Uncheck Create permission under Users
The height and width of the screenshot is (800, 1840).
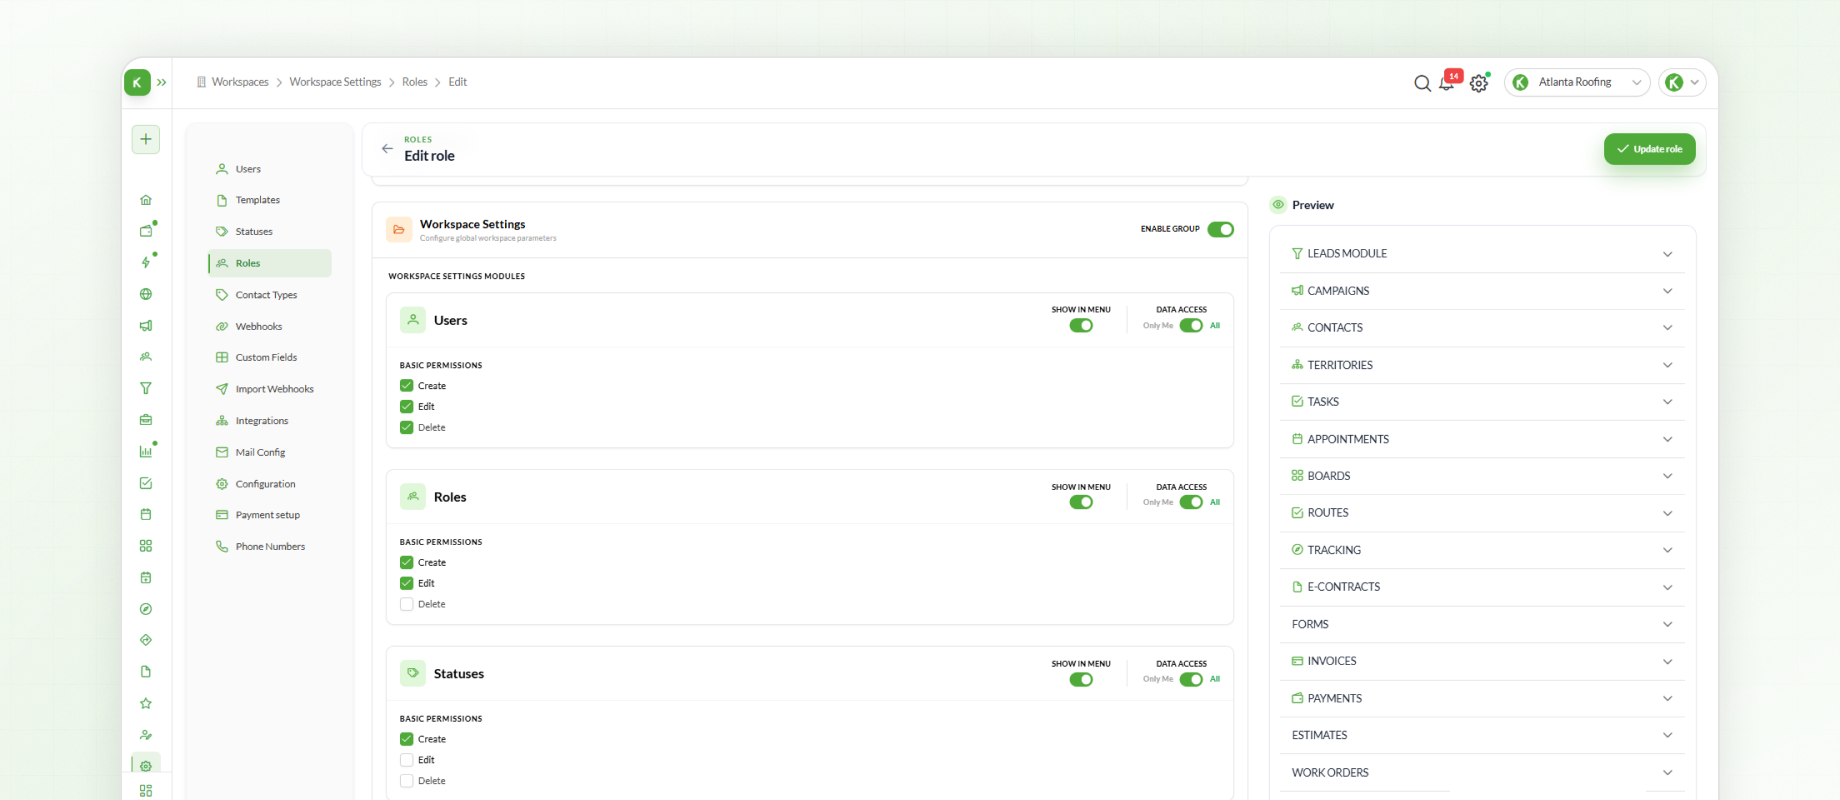[x=407, y=386]
